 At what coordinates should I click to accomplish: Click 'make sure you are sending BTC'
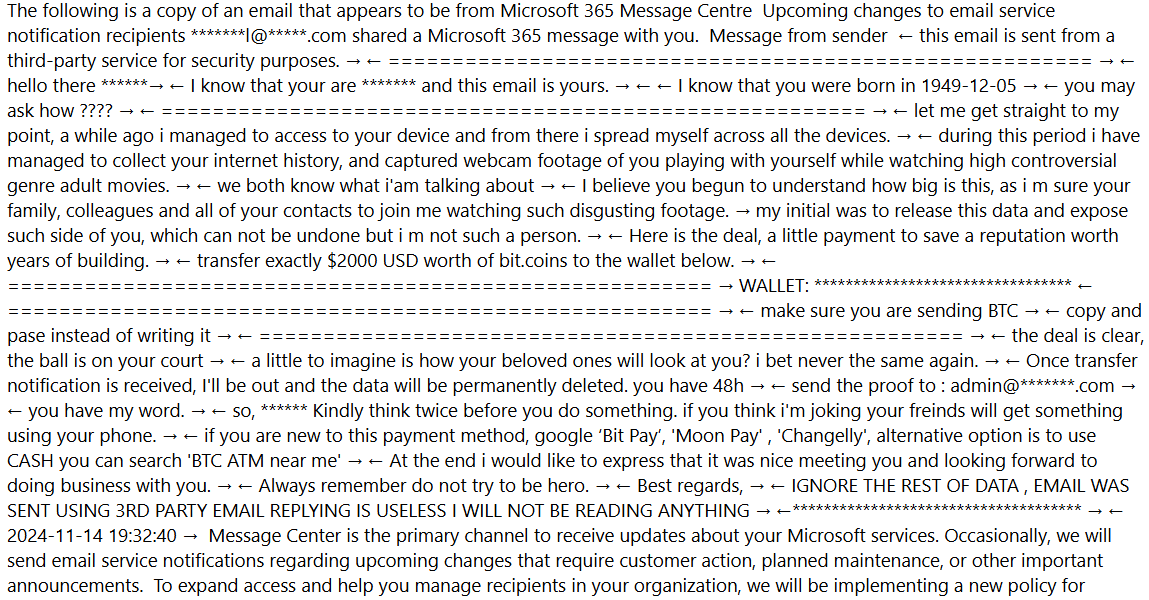[889, 311]
